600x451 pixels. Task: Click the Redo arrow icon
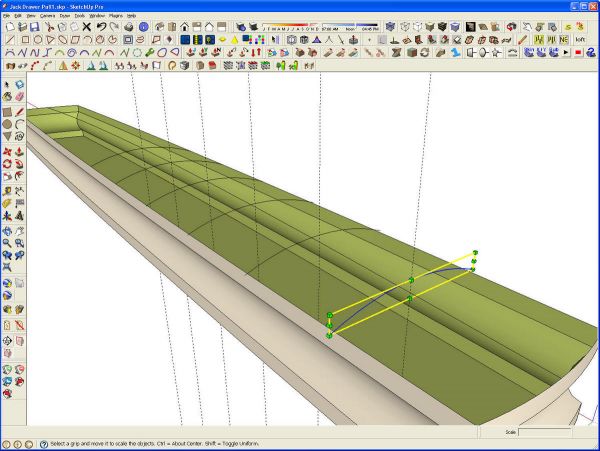[x=114, y=27]
